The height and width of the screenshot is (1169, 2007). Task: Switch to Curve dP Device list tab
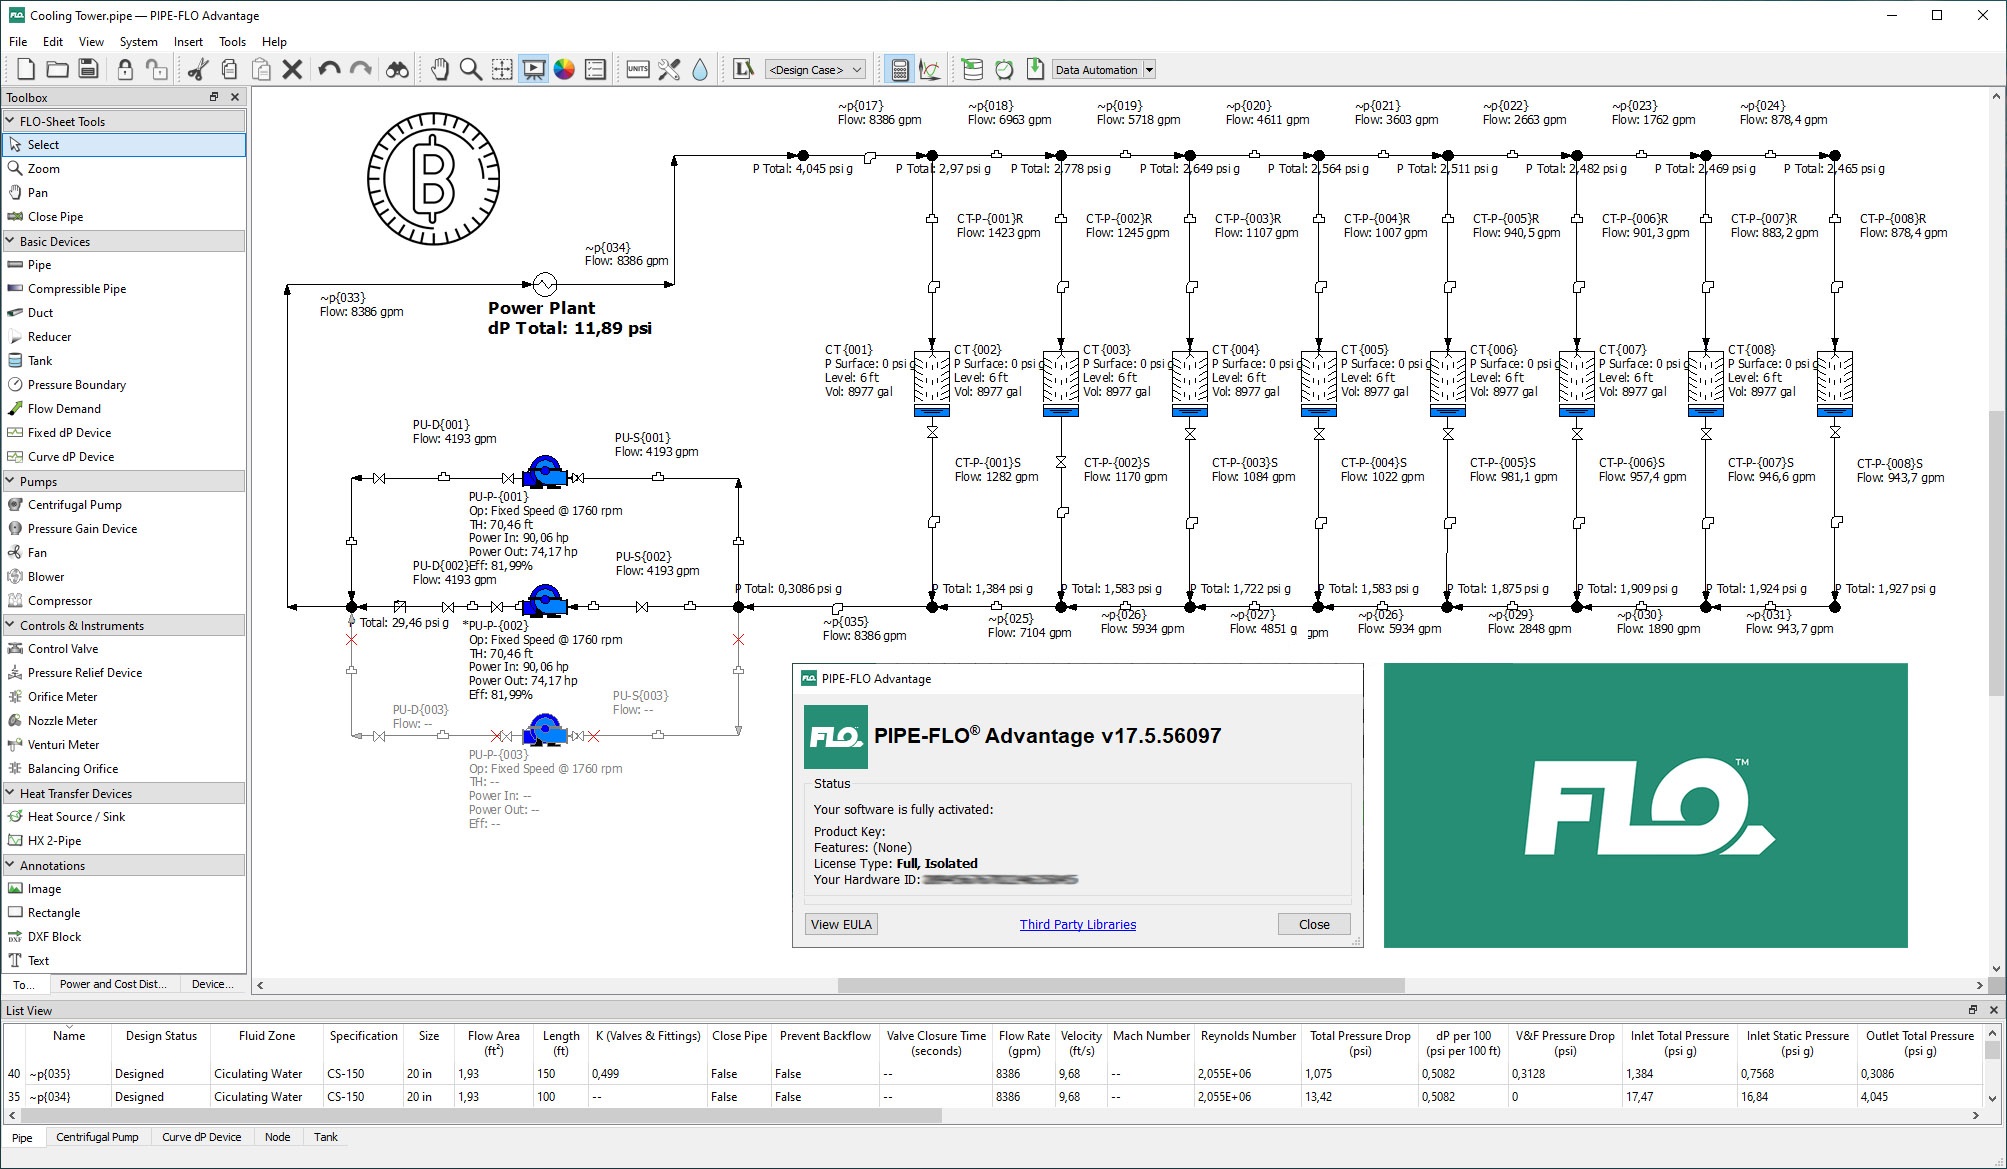(x=201, y=1137)
